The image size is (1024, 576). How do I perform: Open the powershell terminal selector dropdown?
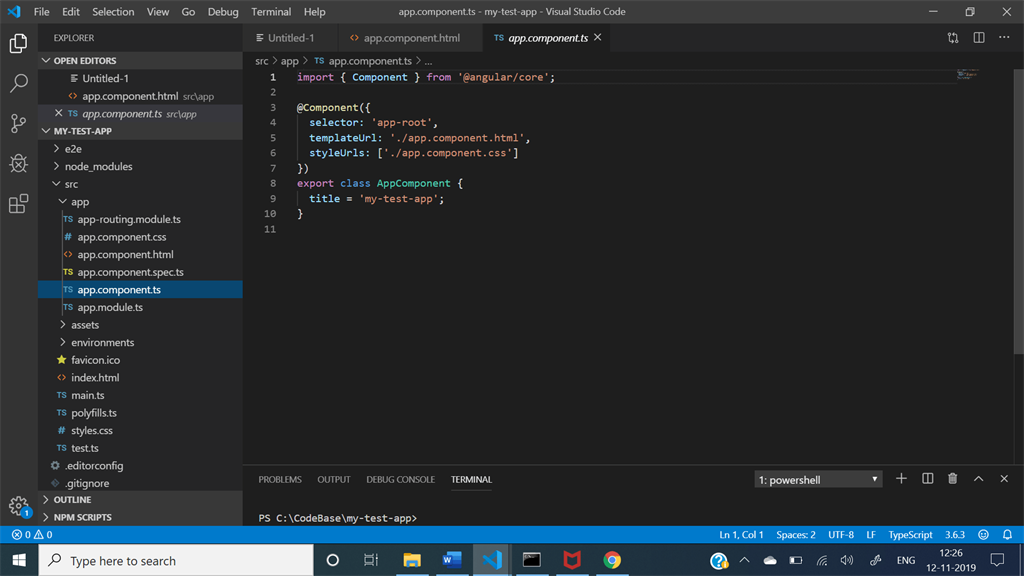click(x=818, y=480)
